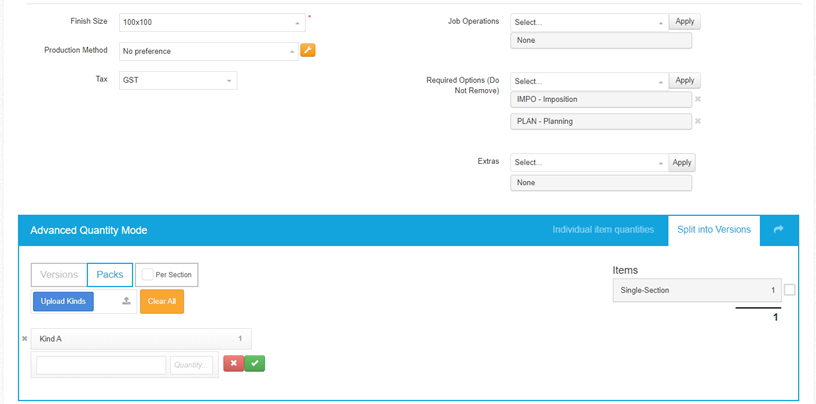Toggle the Per Section checkbox
The height and width of the screenshot is (404, 816).
point(147,274)
